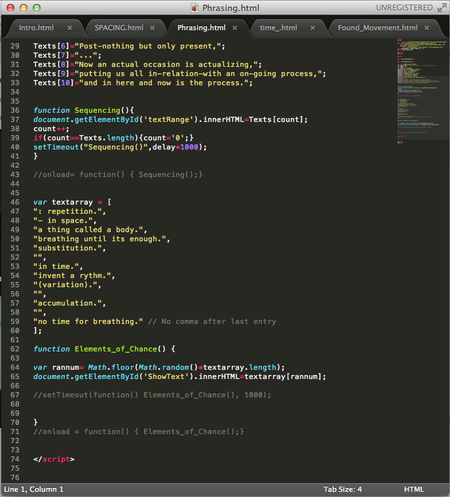Click count++ on line 38
The height and width of the screenshot is (497, 450).
(50, 129)
